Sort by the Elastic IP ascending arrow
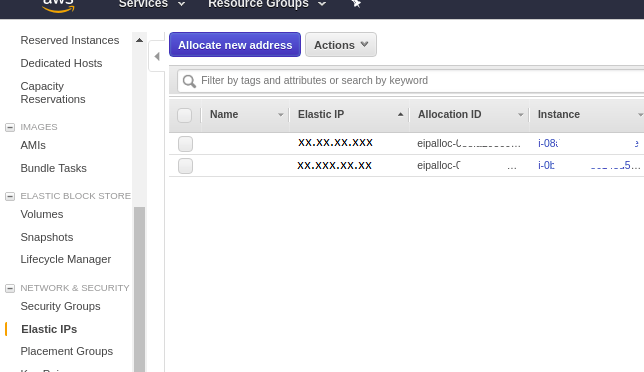644x372 pixels. click(400, 115)
